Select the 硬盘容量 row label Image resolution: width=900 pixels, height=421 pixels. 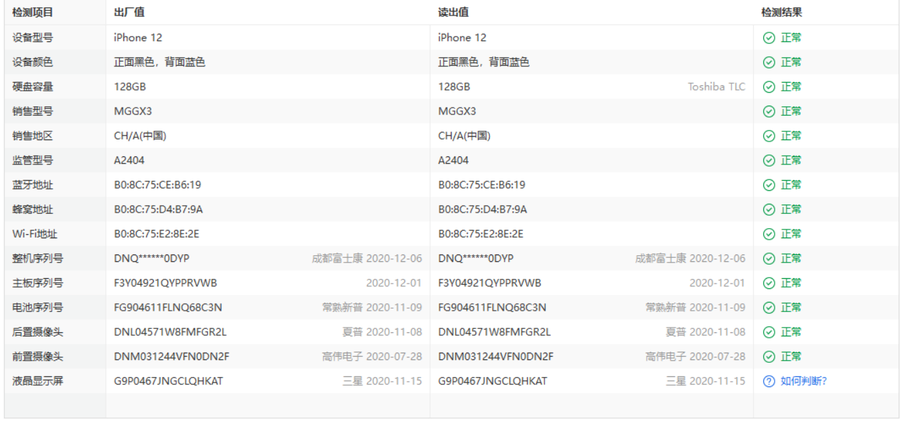33,87
